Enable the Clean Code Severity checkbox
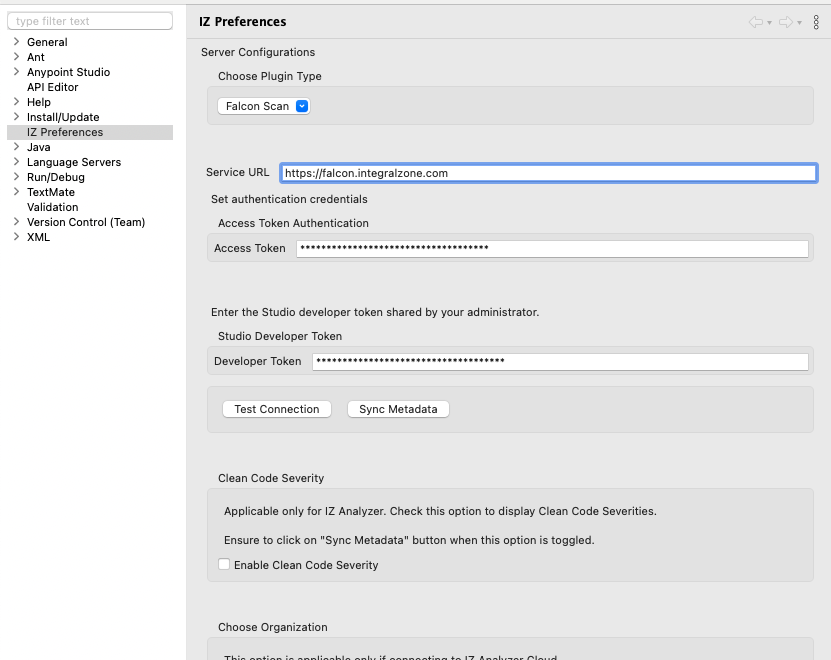The image size is (831, 660). tap(224, 564)
